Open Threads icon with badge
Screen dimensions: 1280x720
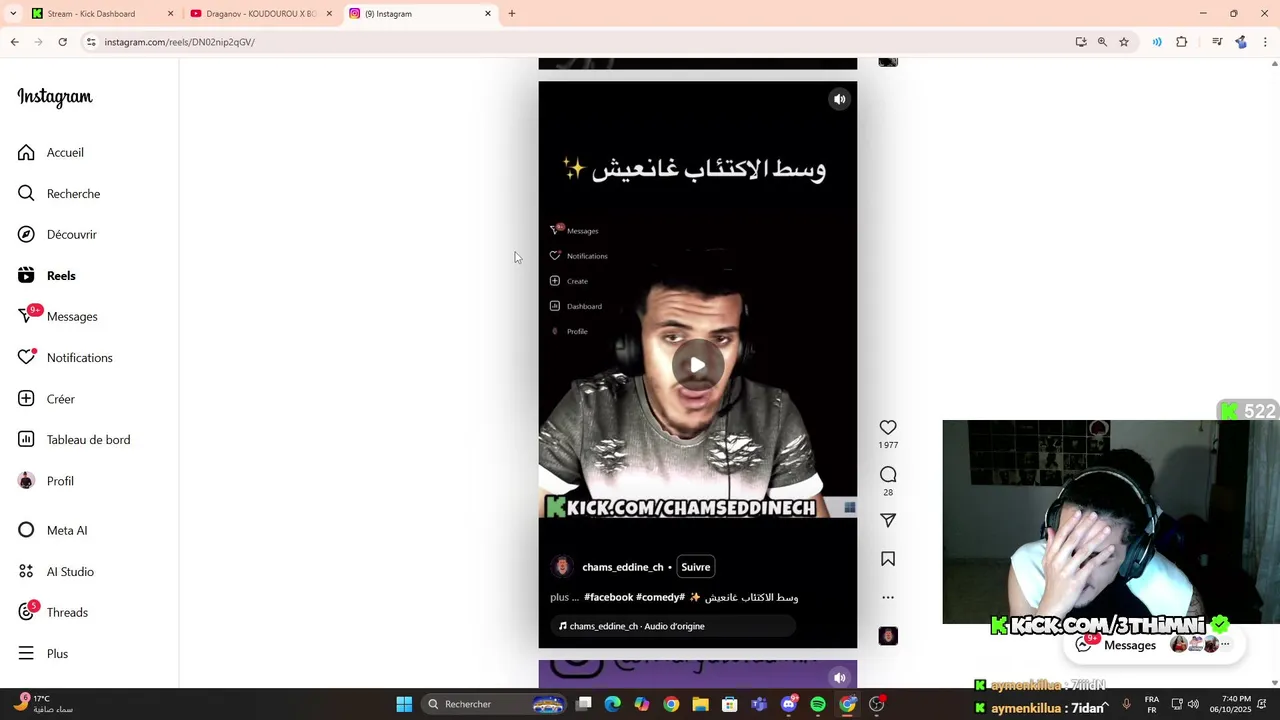click(26, 612)
